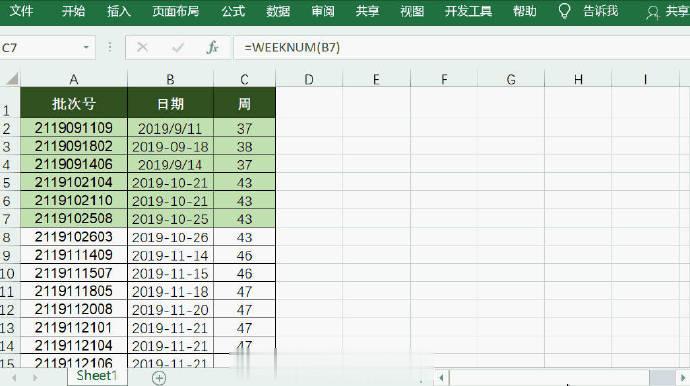Screen dimensions: 690x386
Task: Confirm entry with the checkmark icon
Action: [x=178, y=47]
